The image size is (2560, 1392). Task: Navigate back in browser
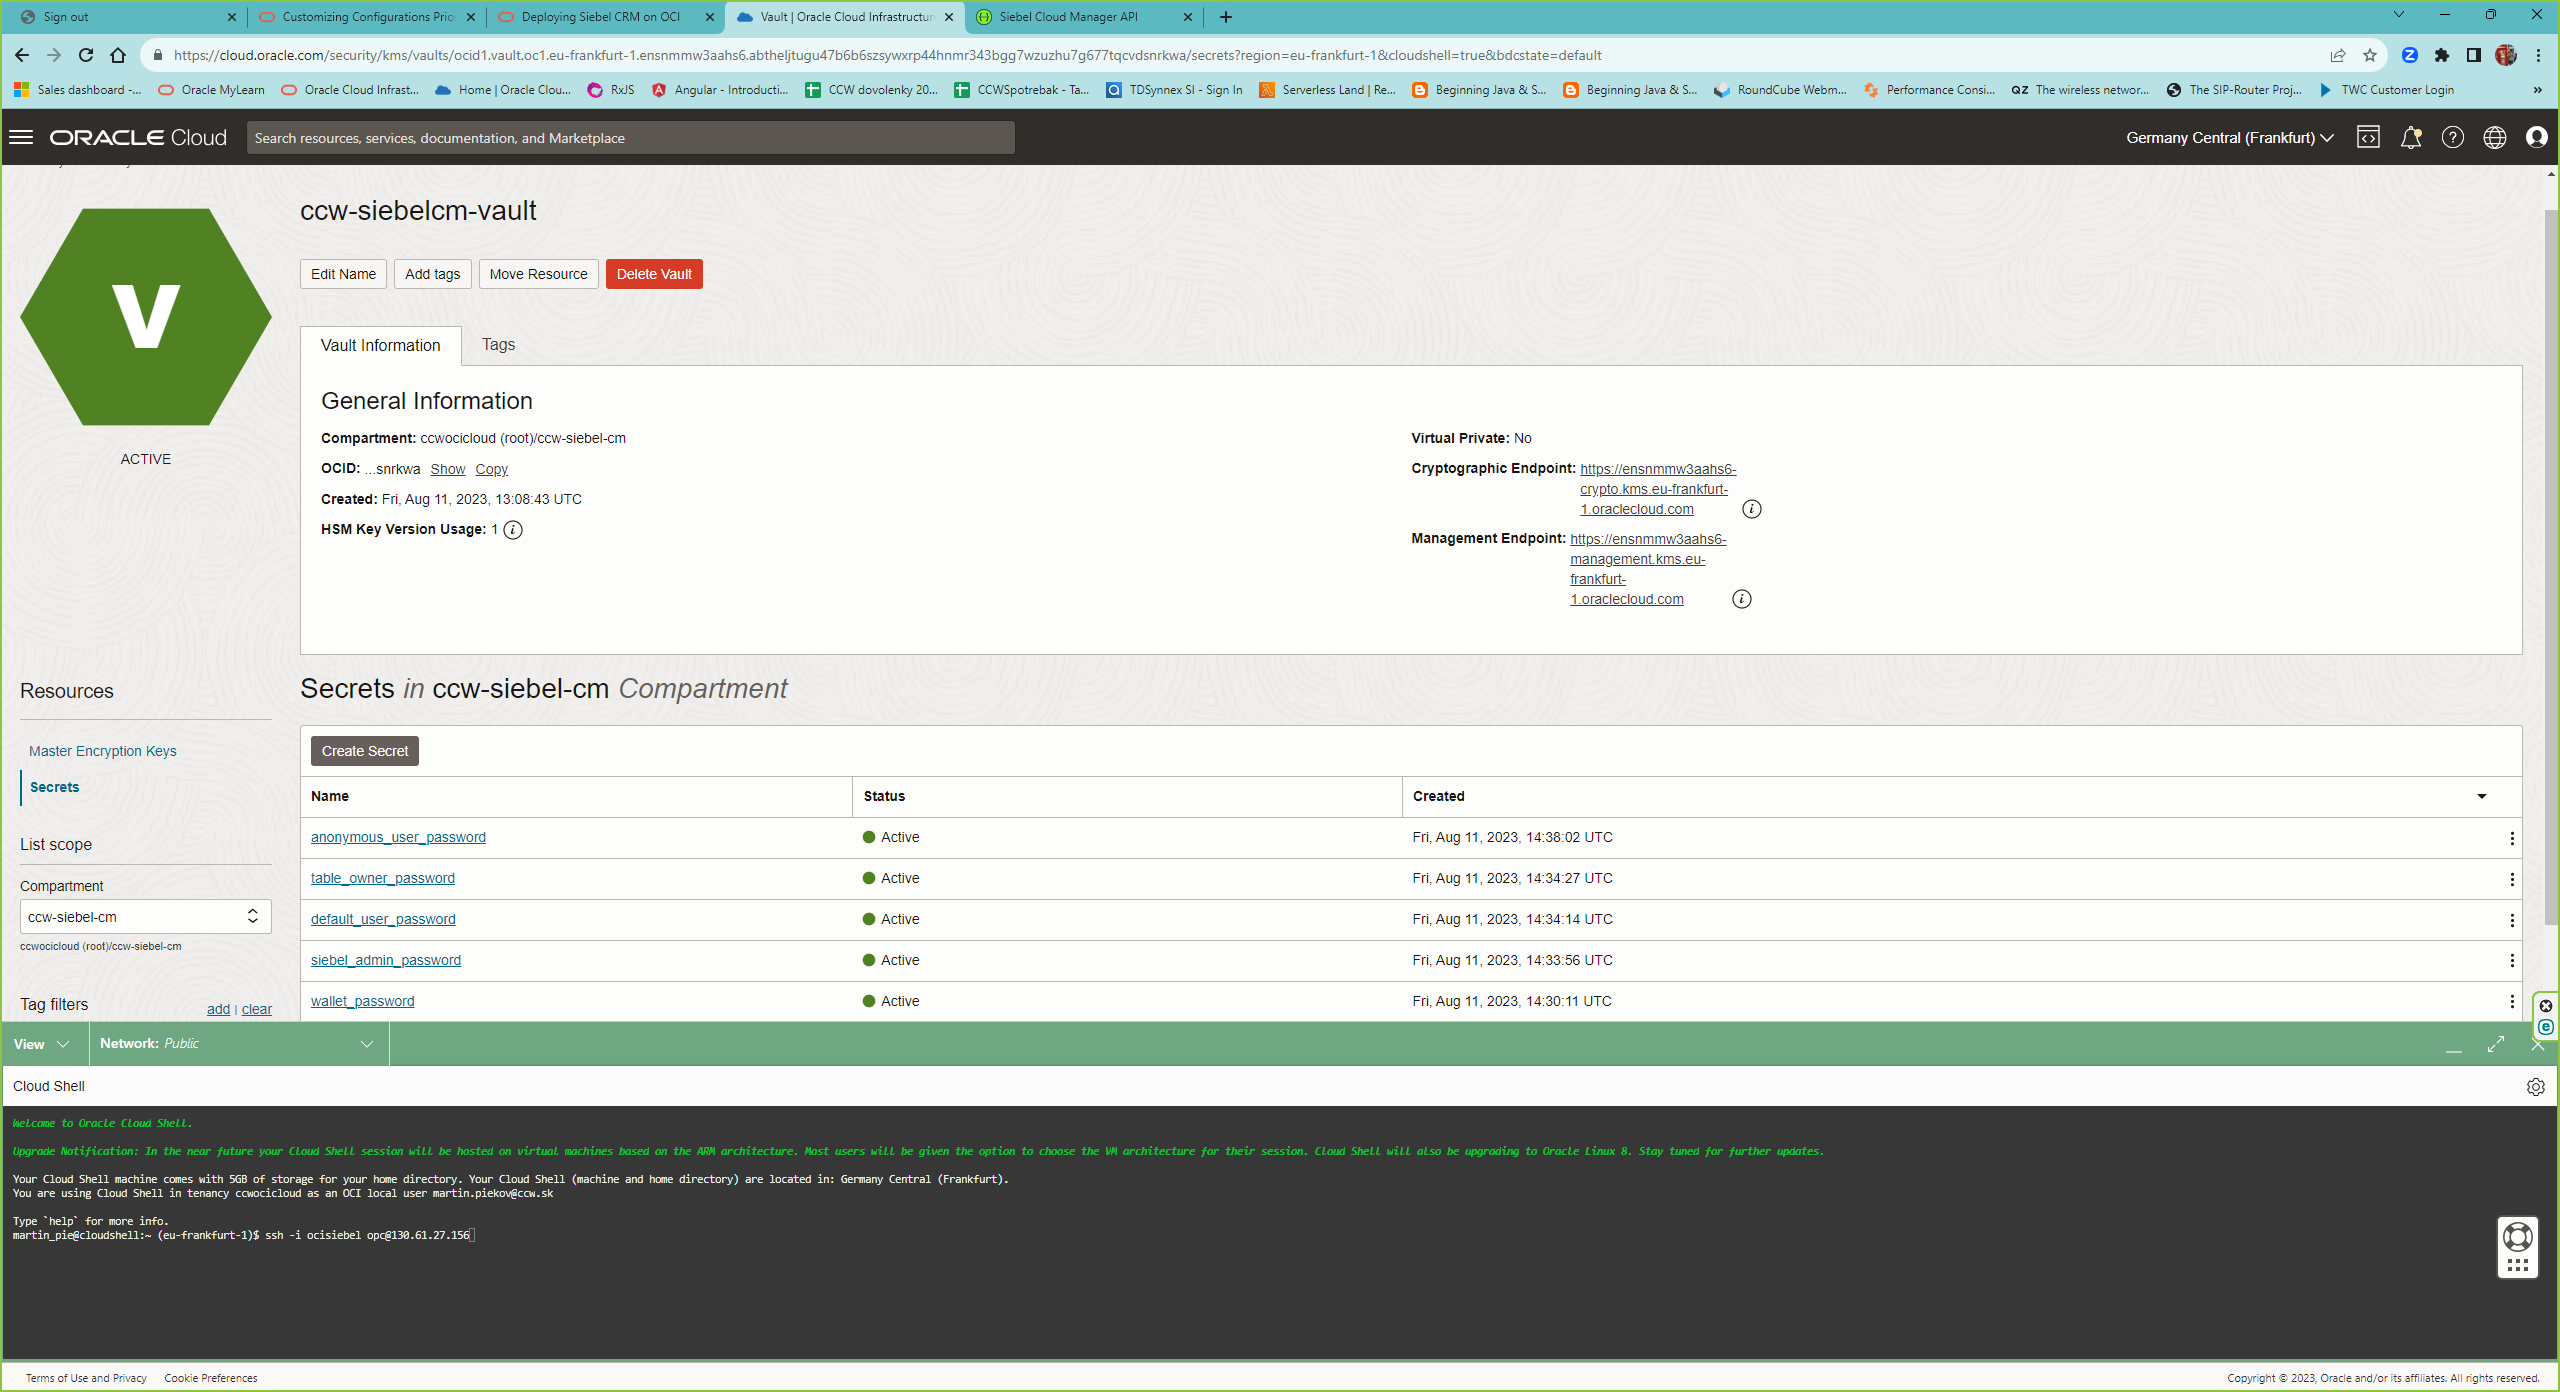point(22,55)
